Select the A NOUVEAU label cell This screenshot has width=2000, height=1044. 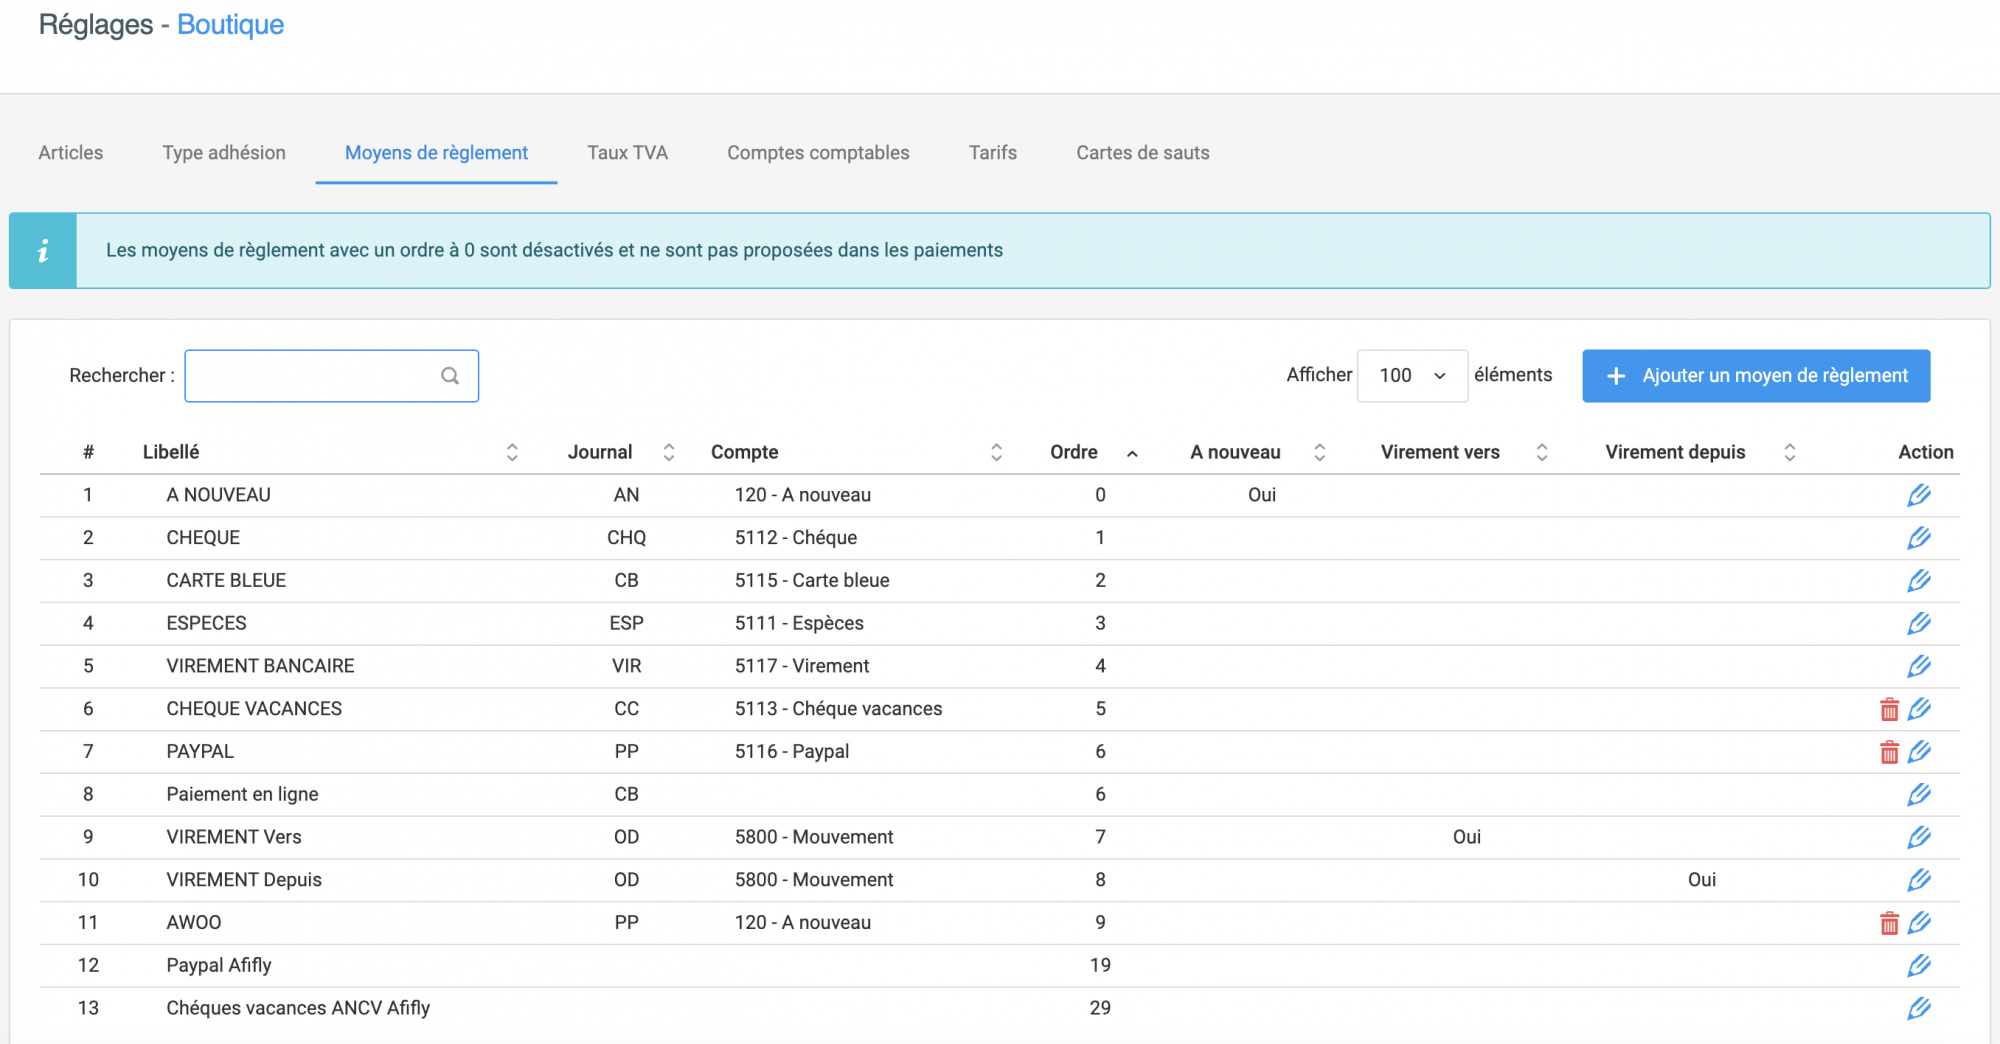[x=218, y=495]
